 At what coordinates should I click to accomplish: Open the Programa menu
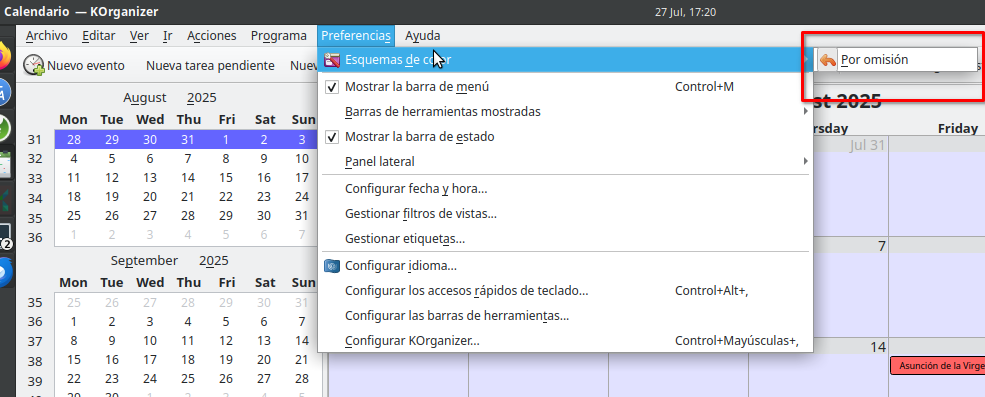coord(279,36)
